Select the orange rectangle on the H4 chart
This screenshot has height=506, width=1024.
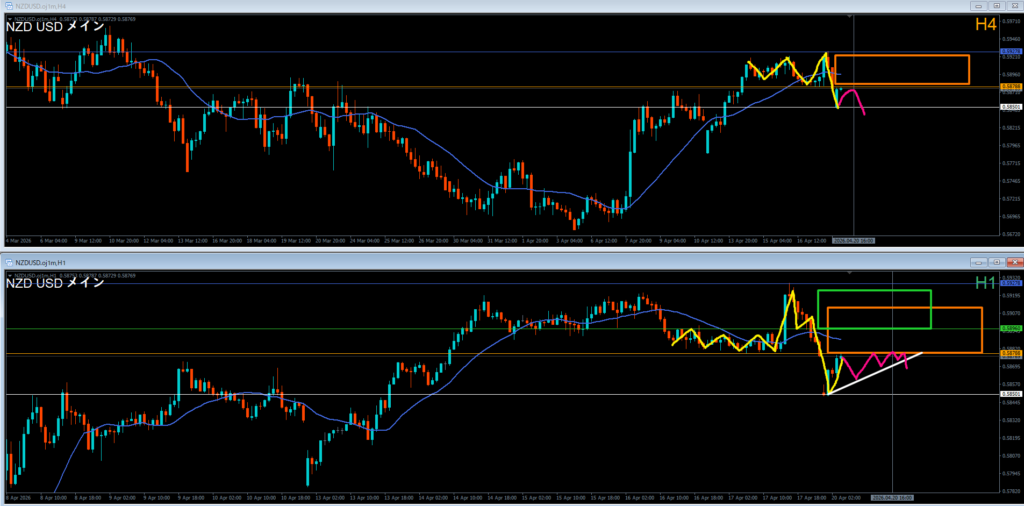click(901, 55)
